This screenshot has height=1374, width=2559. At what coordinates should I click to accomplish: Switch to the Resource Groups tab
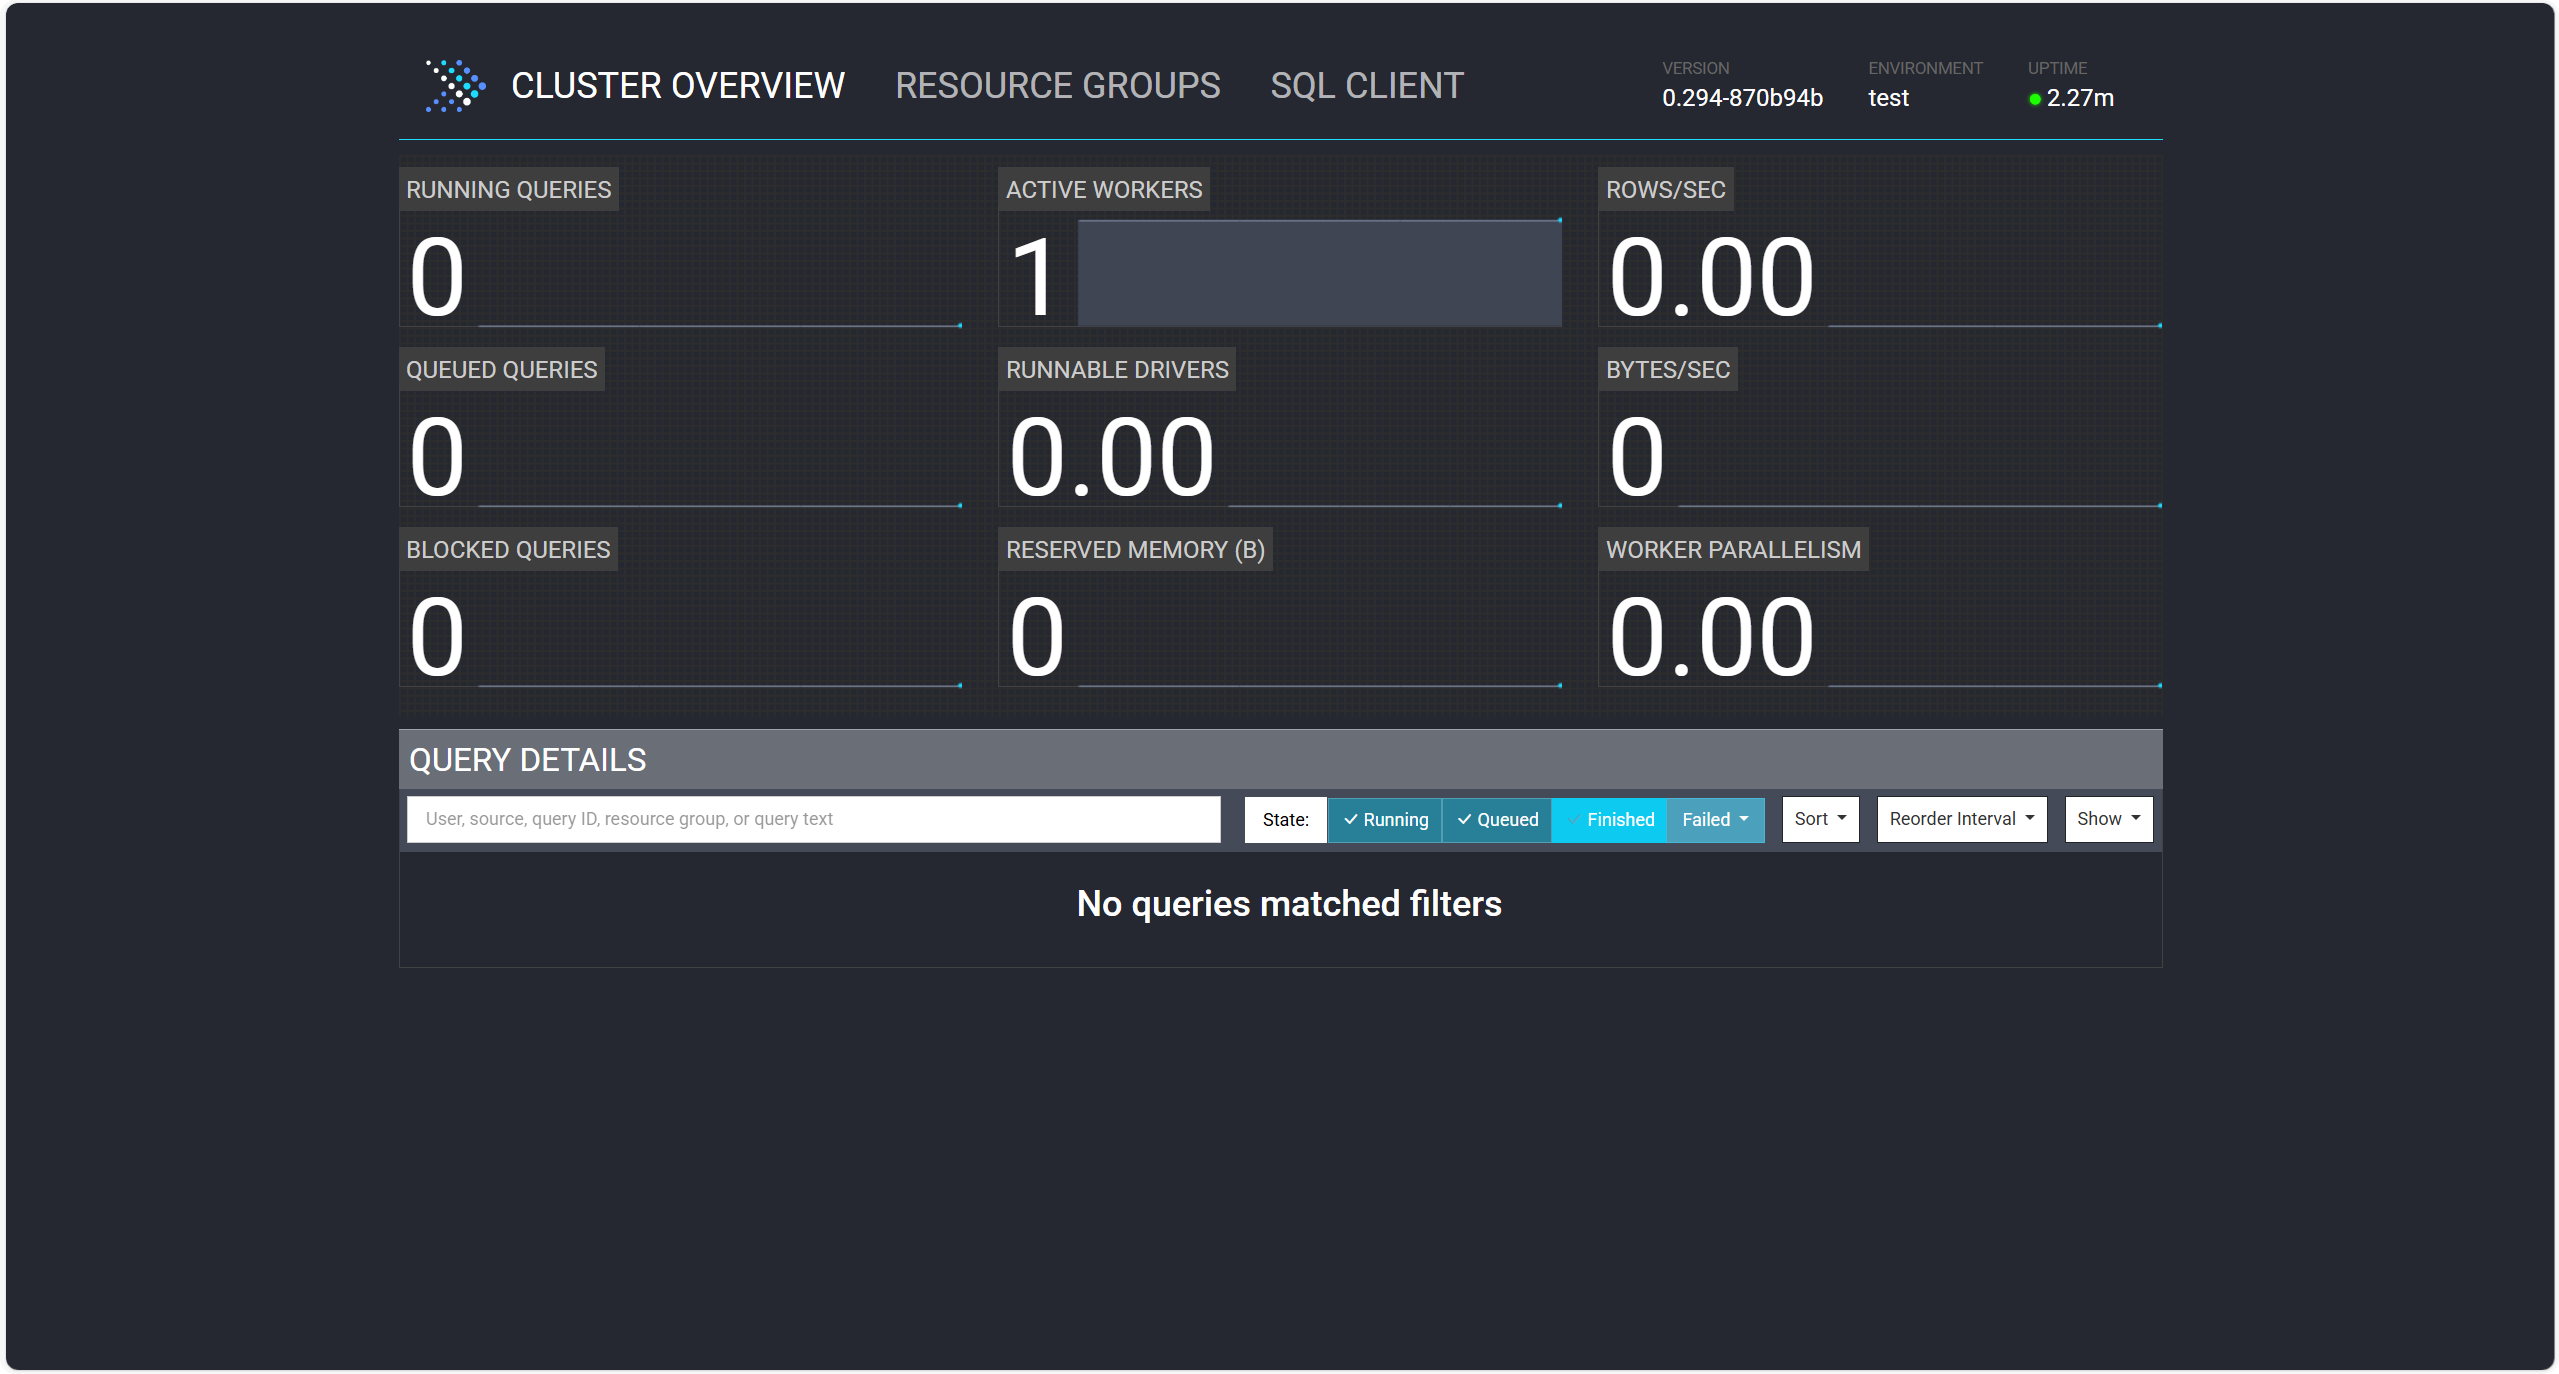click(1057, 86)
